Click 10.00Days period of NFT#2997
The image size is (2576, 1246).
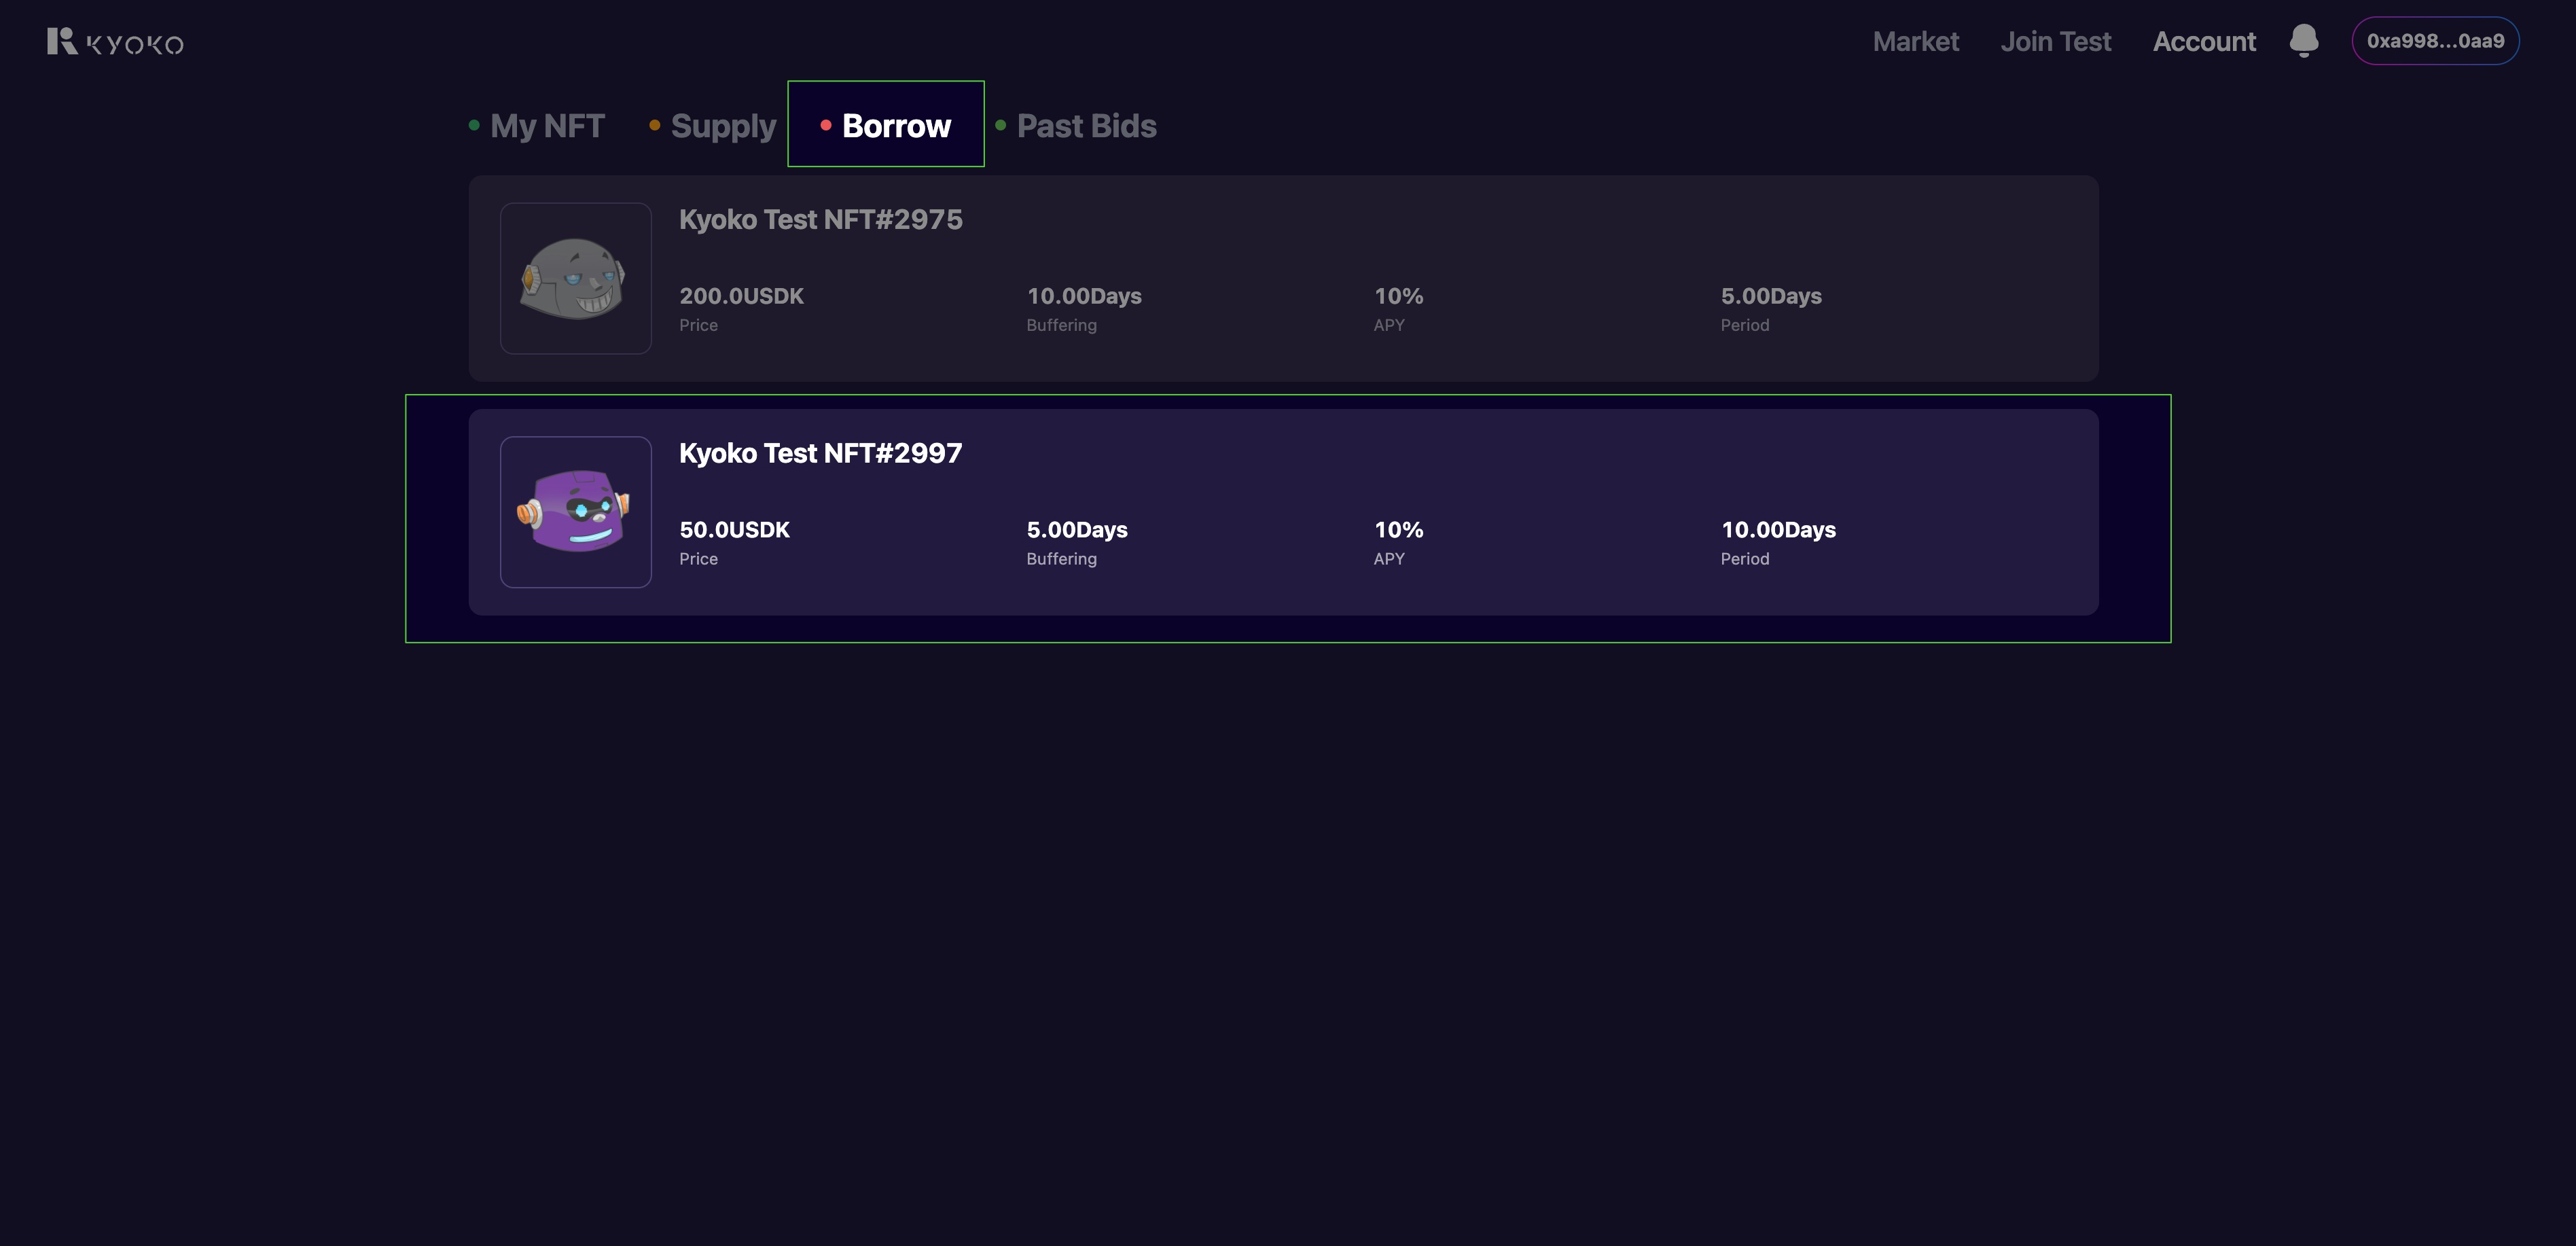coord(1778,530)
